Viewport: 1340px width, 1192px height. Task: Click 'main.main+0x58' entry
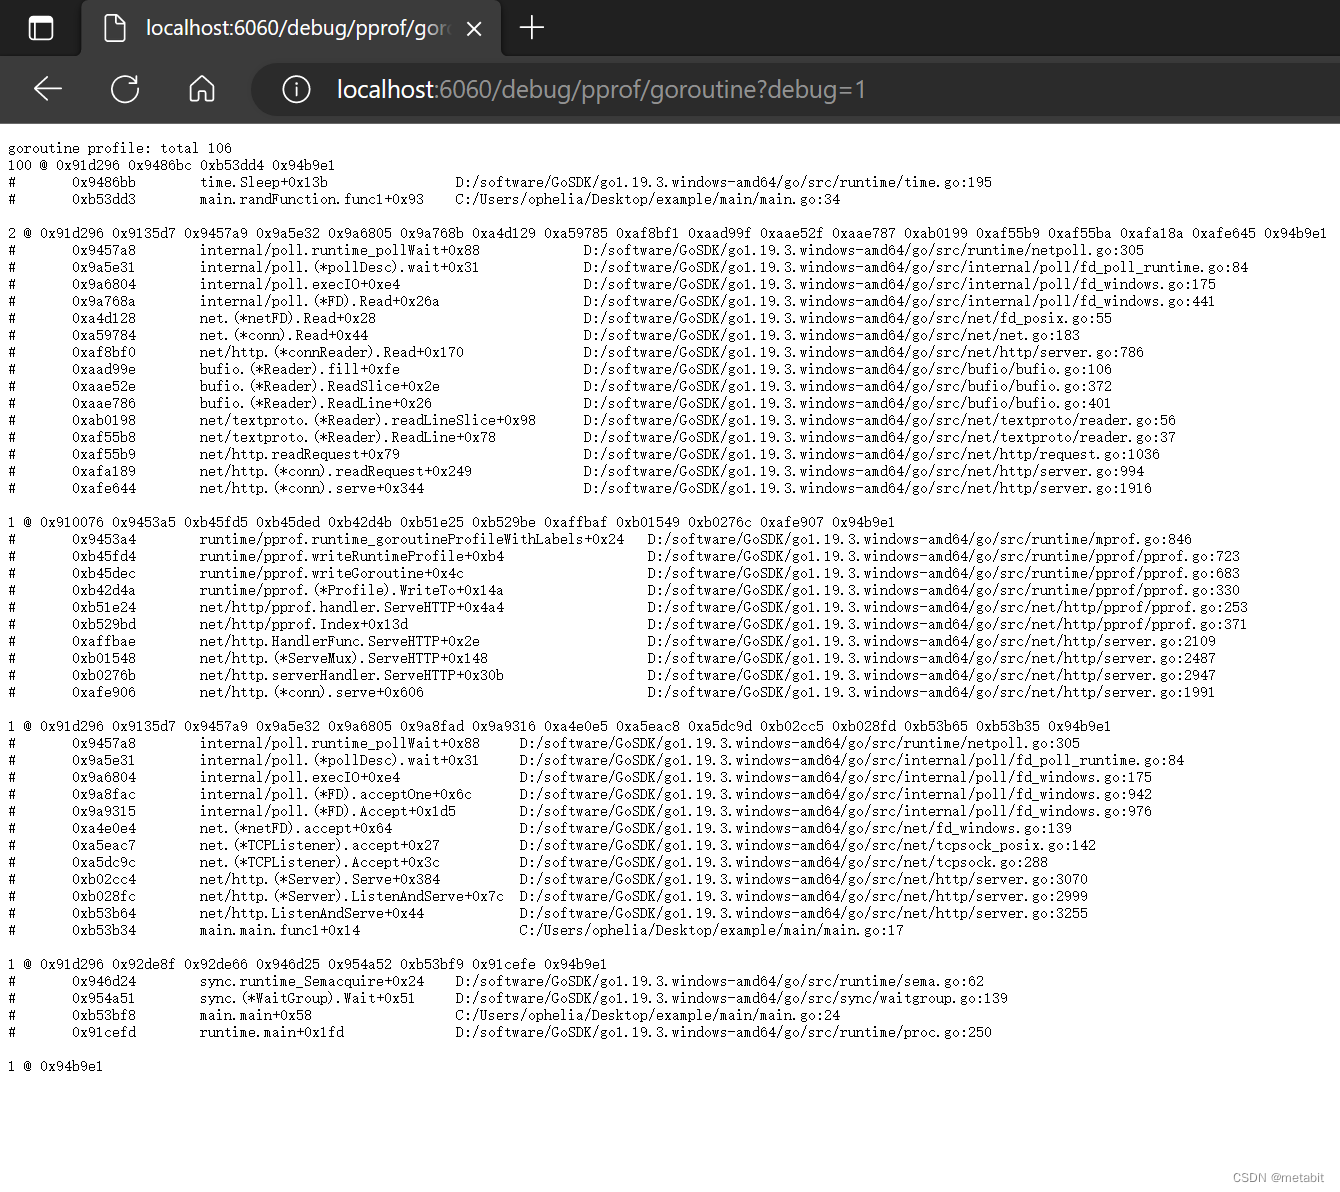255,1015
